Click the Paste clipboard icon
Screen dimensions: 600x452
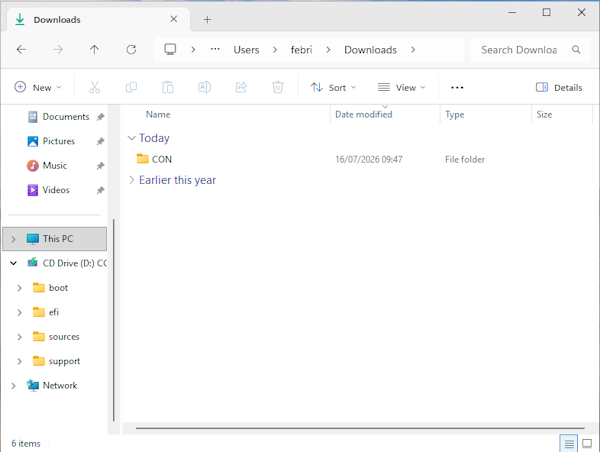(x=168, y=87)
